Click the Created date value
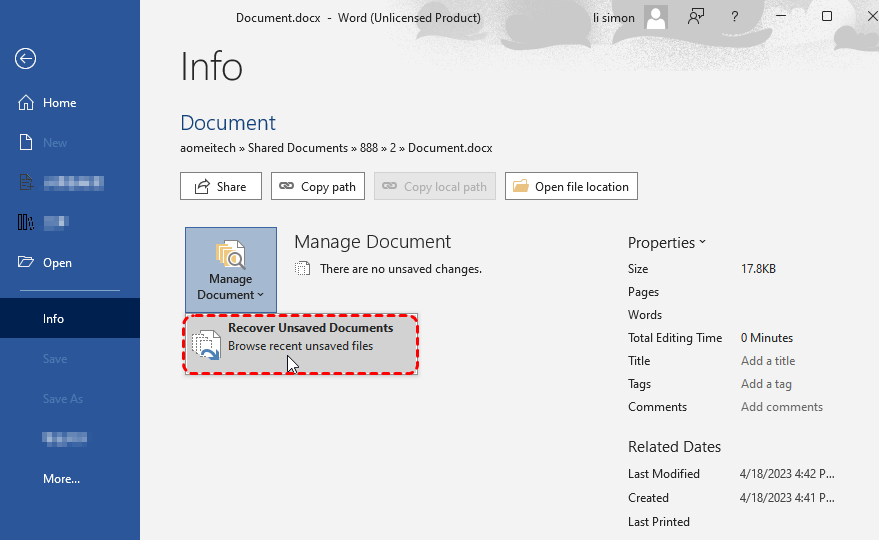 point(787,497)
